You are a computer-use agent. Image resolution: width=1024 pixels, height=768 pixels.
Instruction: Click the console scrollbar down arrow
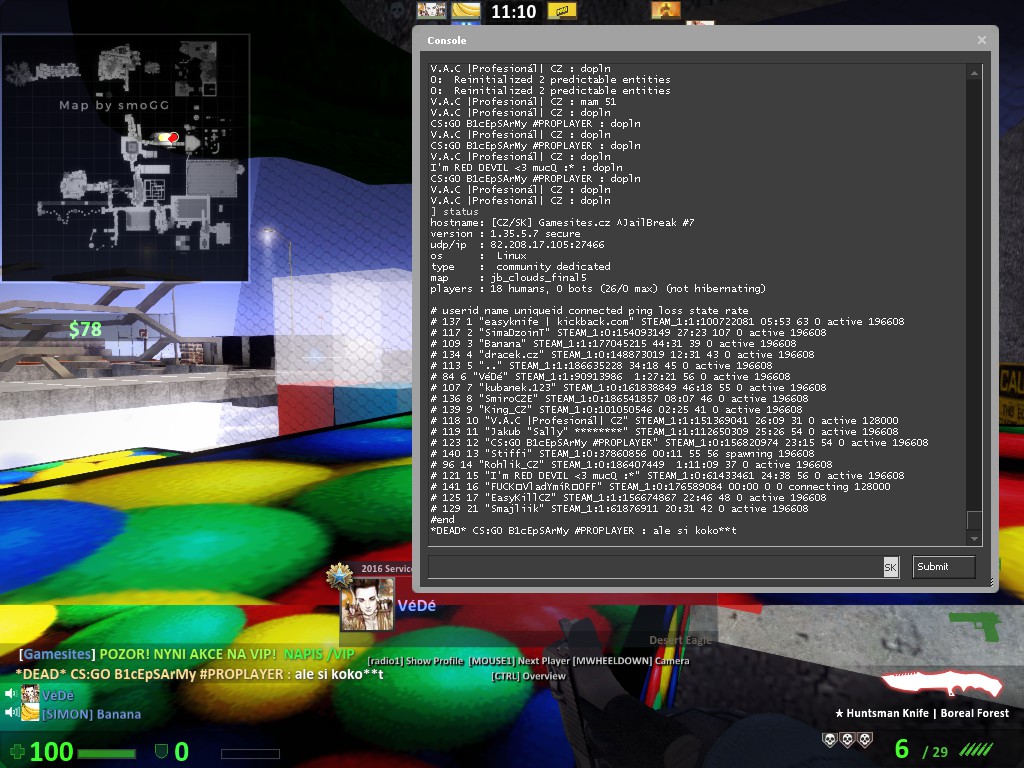[974, 539]
